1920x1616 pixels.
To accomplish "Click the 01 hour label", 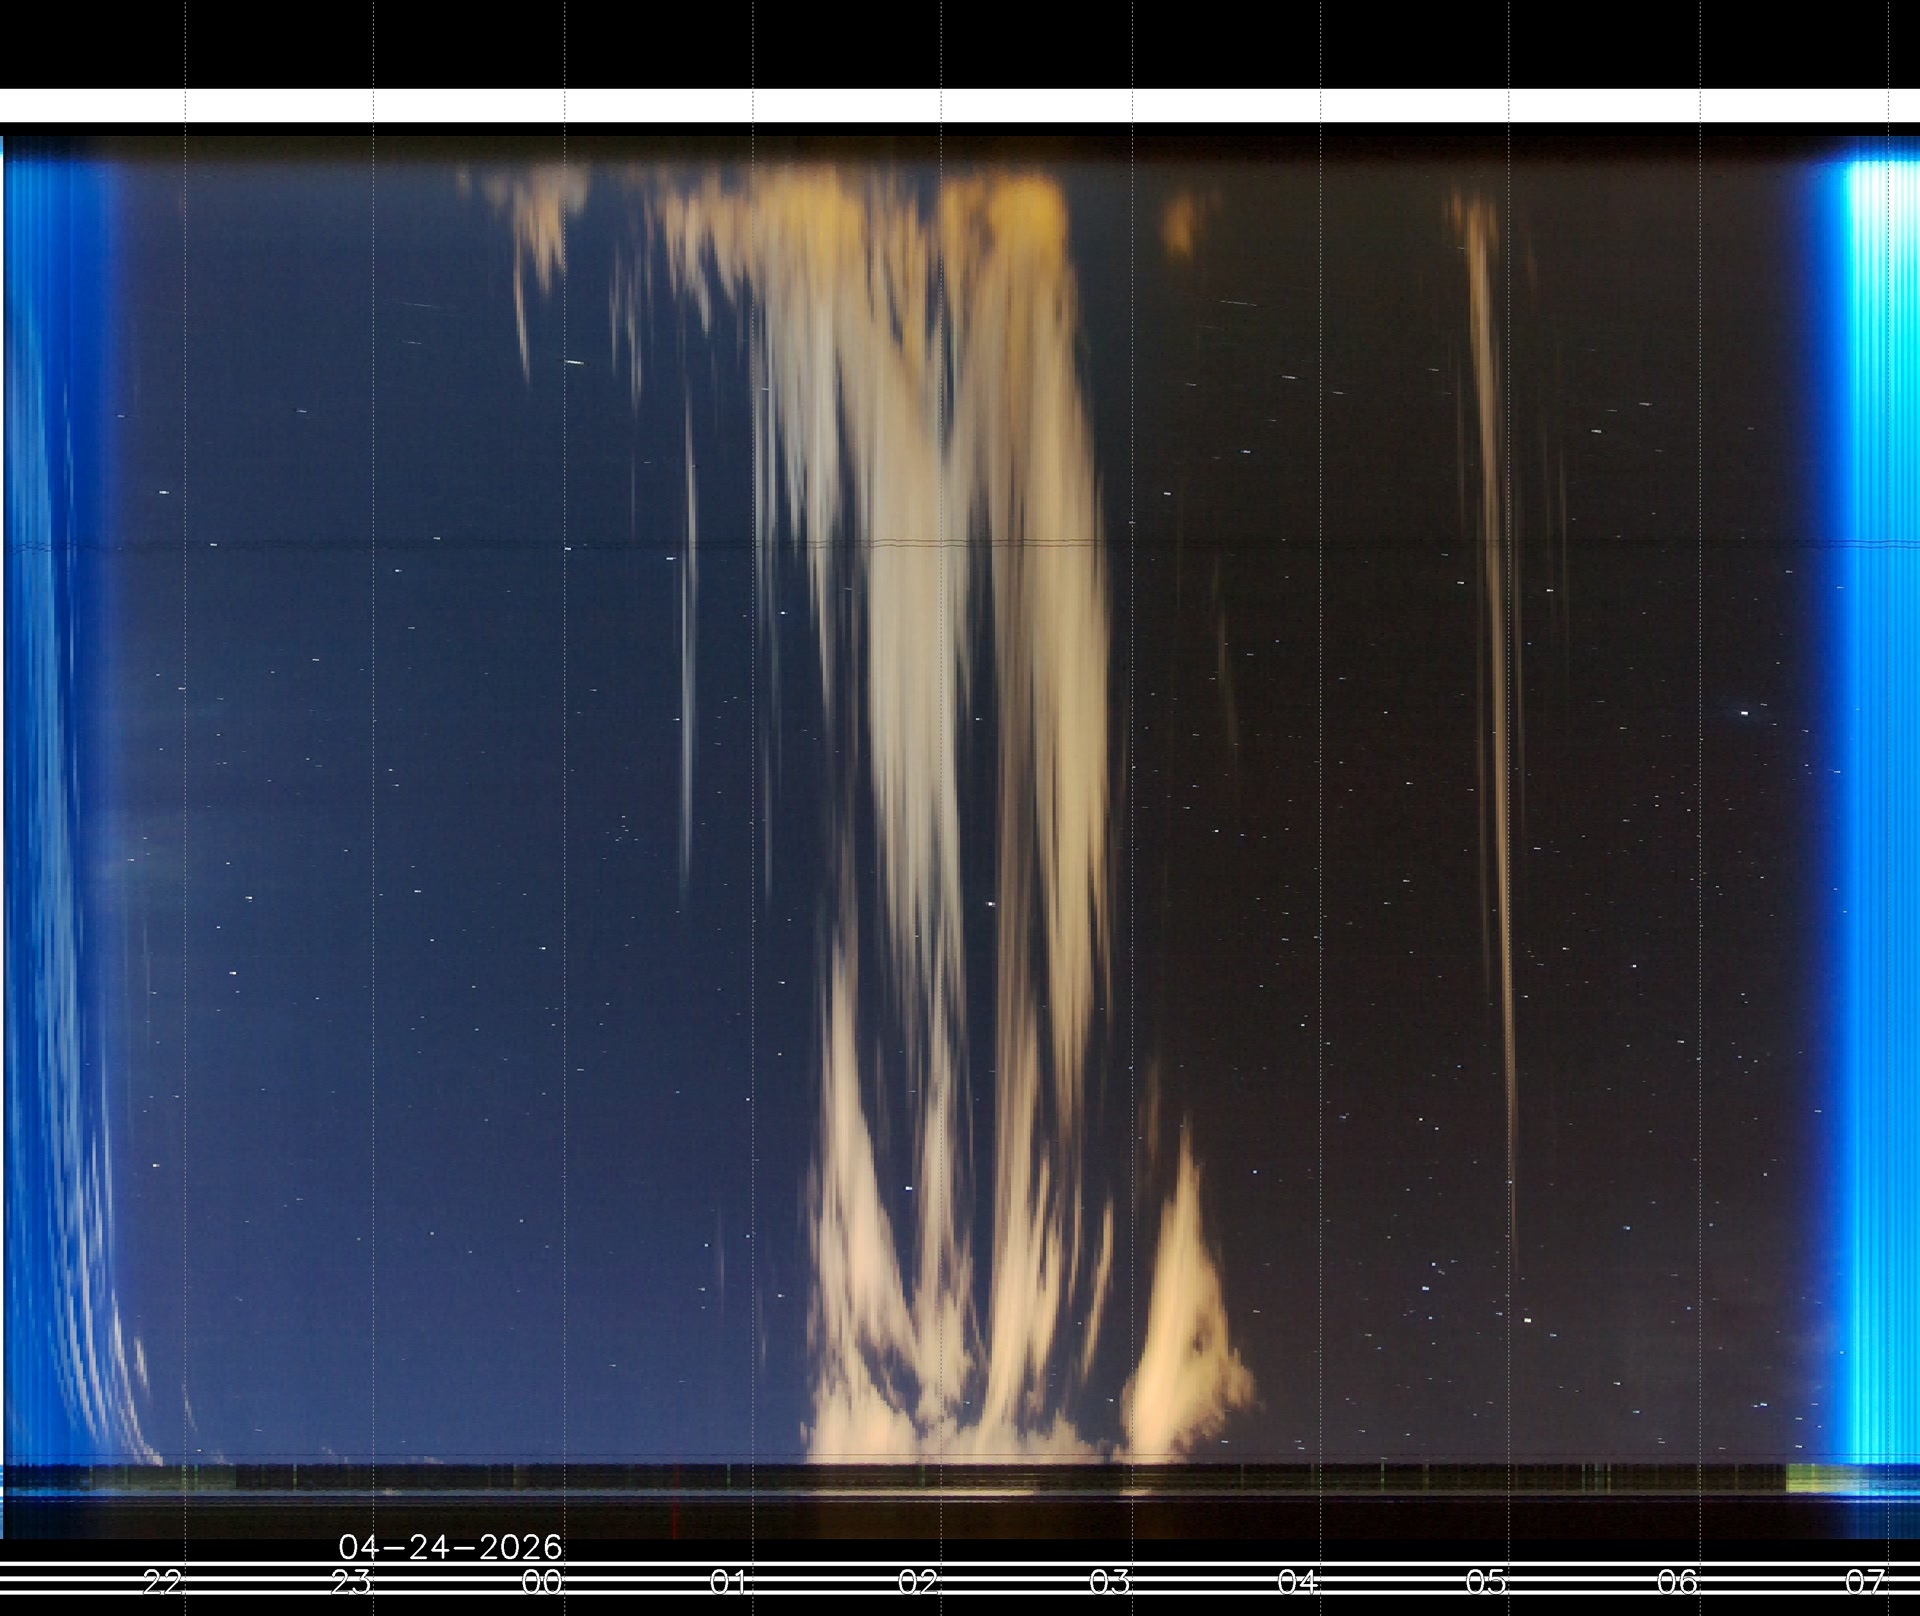I will (x=729, y=1582).
